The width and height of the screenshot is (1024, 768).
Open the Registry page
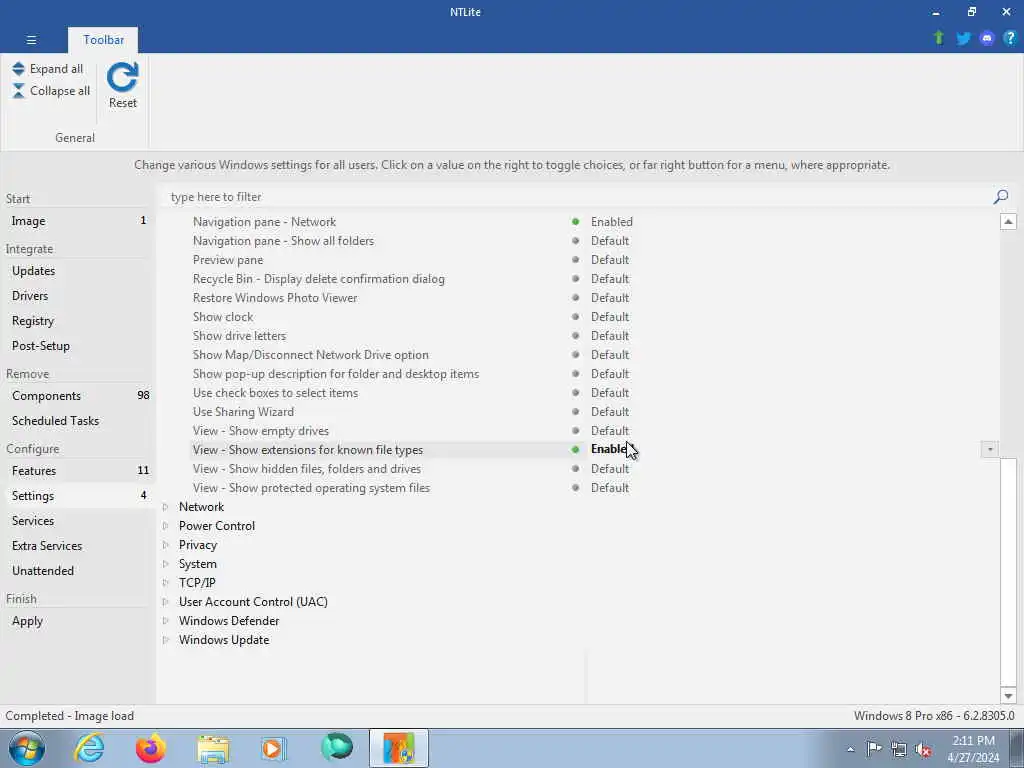78,321
